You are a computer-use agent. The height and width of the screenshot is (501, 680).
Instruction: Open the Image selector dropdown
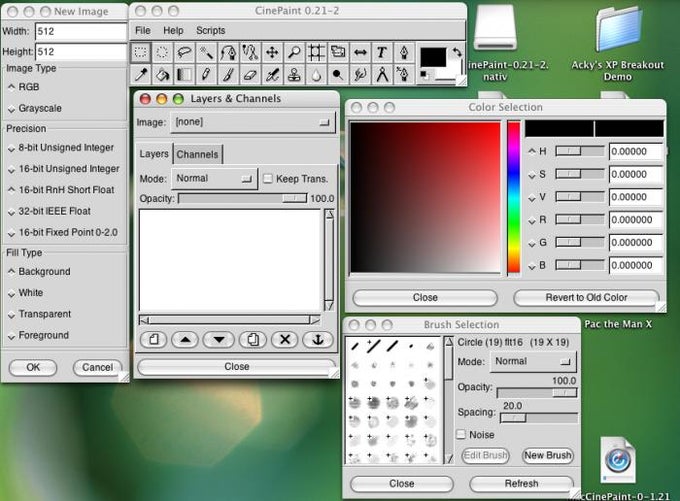(253, 122)
